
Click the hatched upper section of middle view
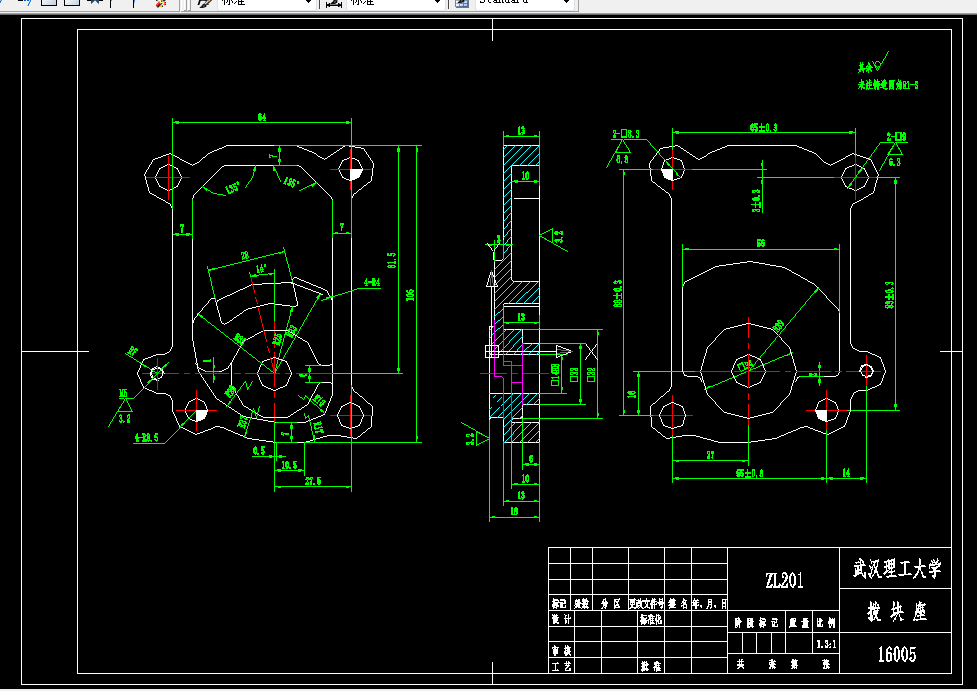521,155
